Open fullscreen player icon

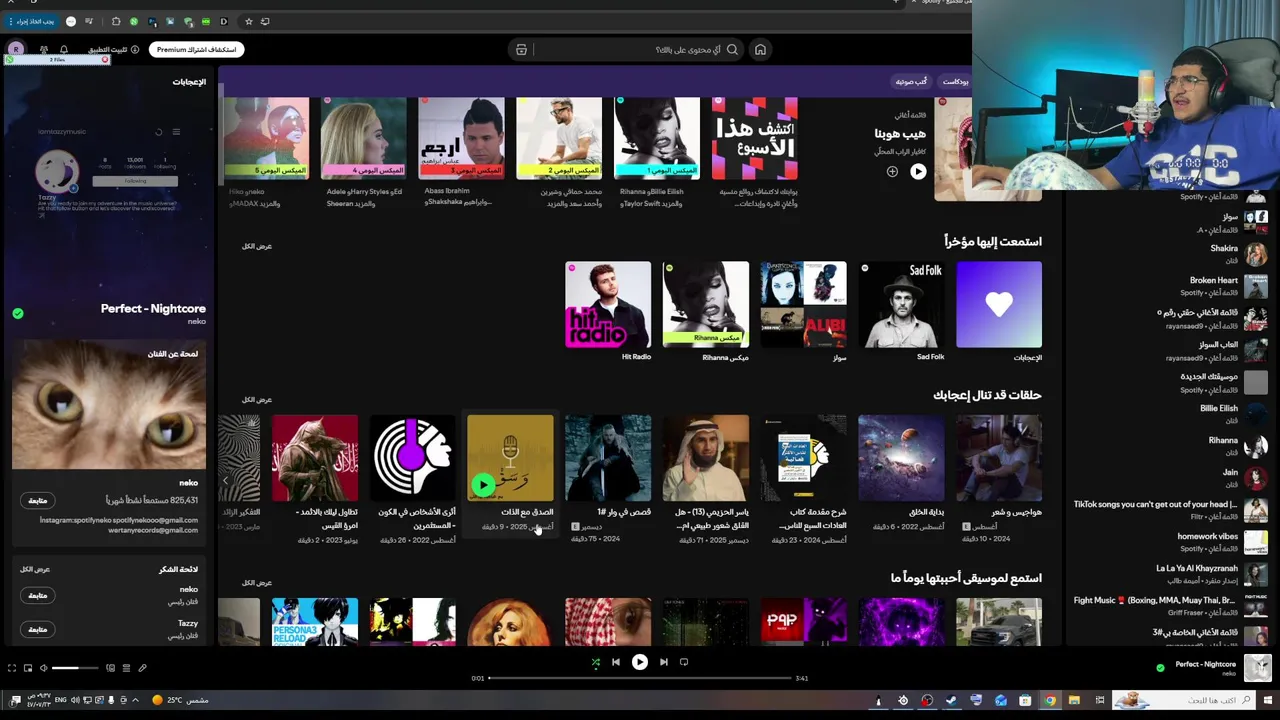point(12,668)
